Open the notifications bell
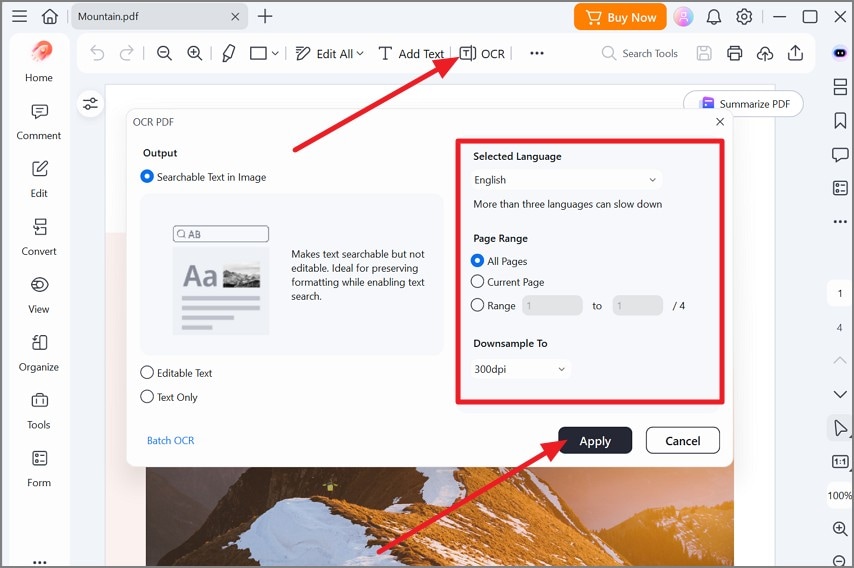Screen dimensions: 854x568 [x=713, y=17]
